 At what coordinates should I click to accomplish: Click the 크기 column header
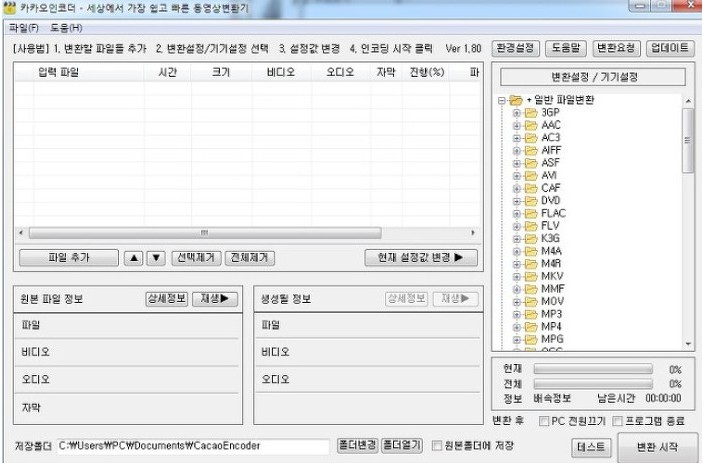tap(221, 72)
